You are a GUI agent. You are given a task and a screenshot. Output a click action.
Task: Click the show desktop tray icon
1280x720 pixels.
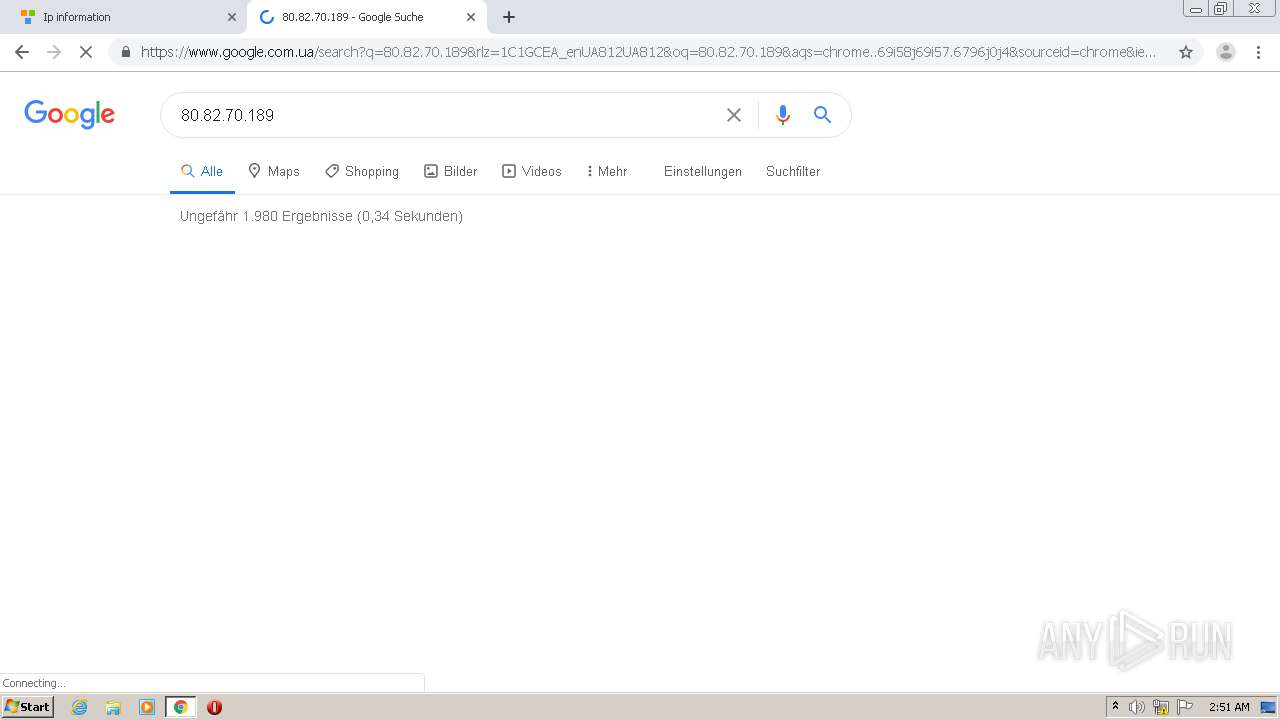pos(1268,707)
